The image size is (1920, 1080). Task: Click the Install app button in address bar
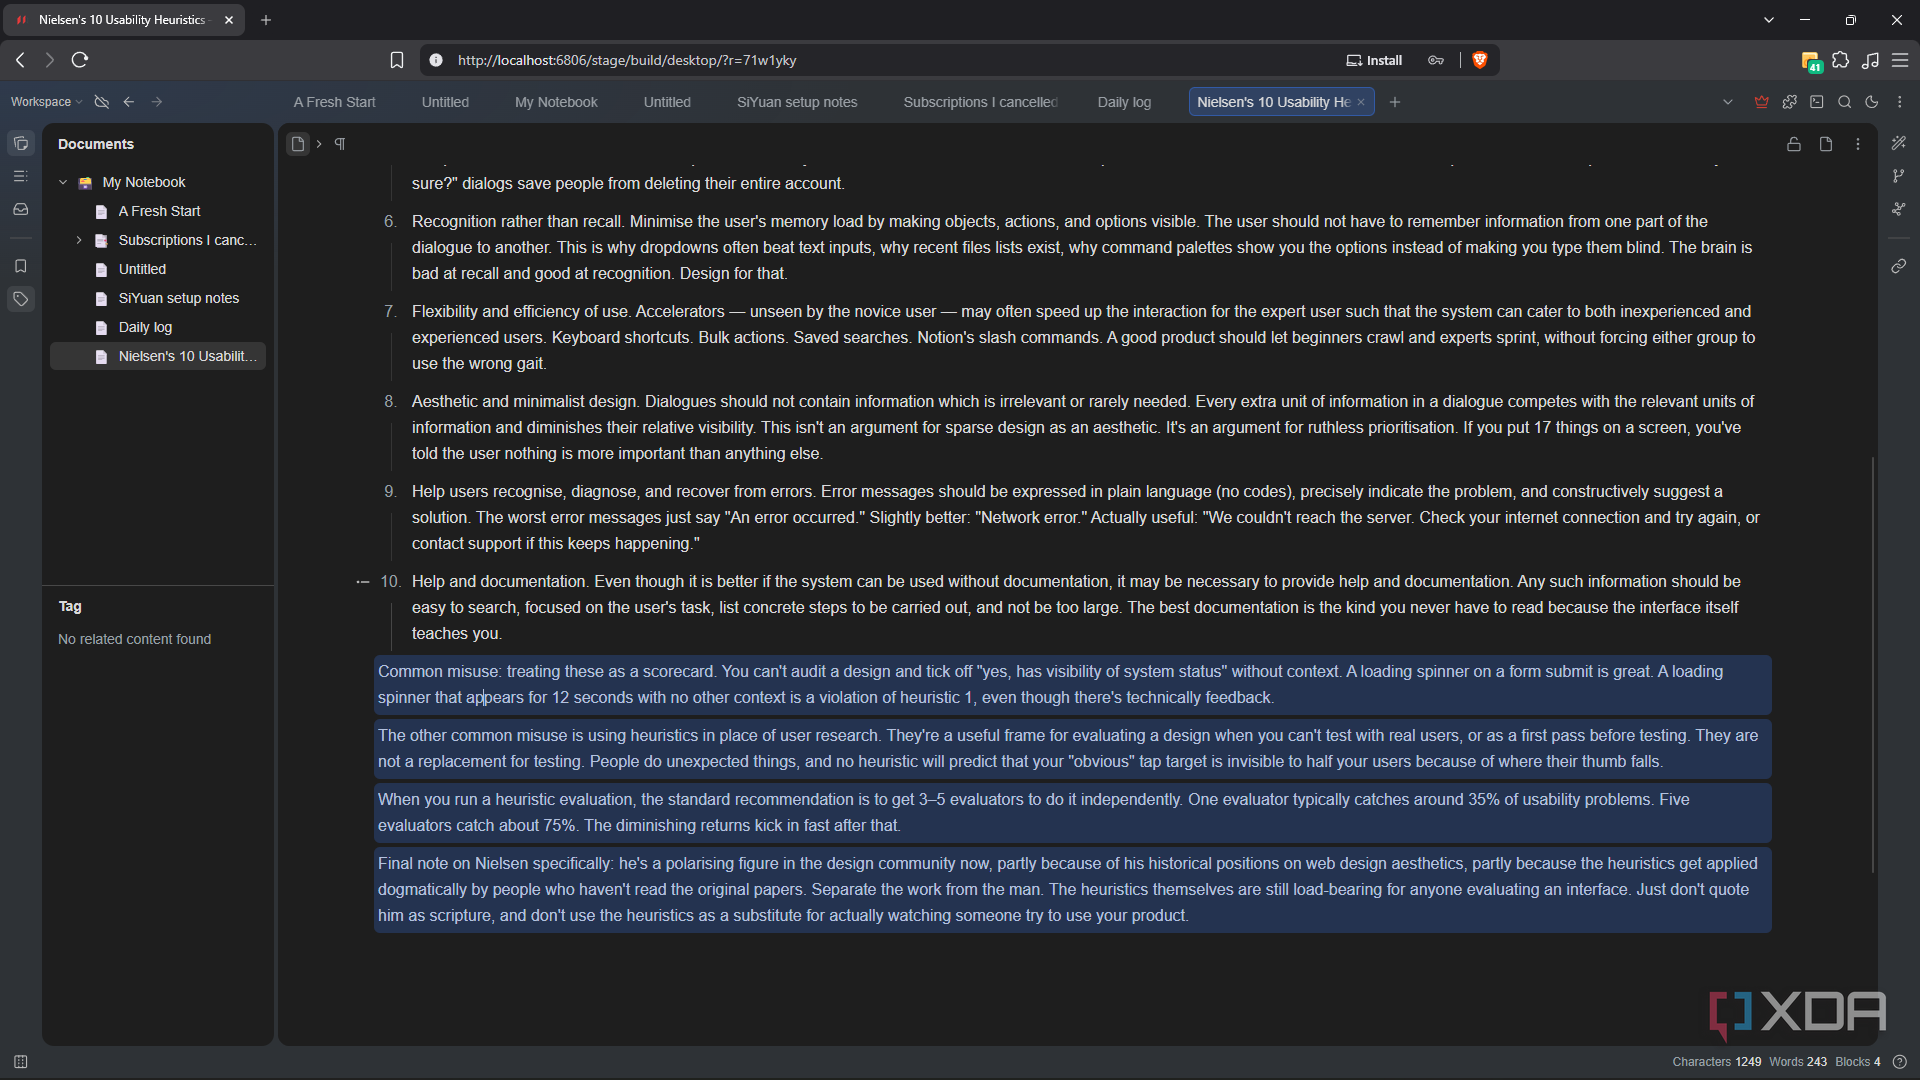1374,60
